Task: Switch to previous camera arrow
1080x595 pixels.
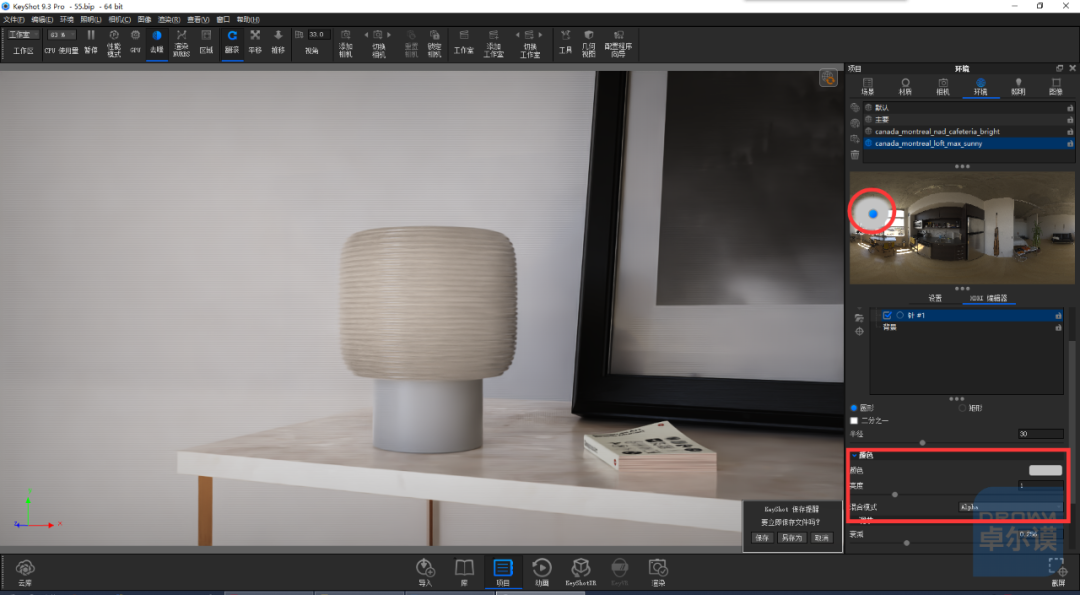Action: (x=366, y=34)
